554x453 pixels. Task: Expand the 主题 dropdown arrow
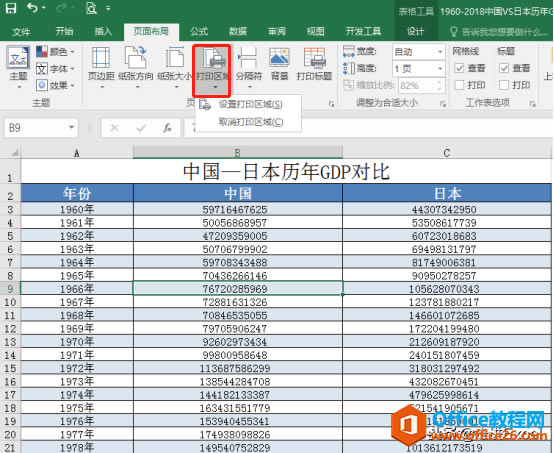19,87
